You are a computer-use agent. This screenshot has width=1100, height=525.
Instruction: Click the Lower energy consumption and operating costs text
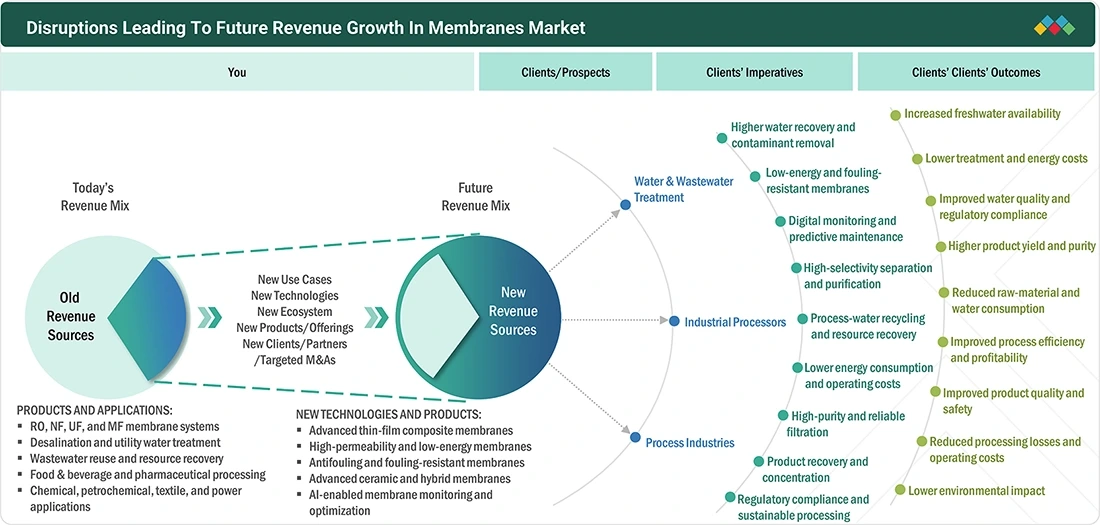[868, 376]
